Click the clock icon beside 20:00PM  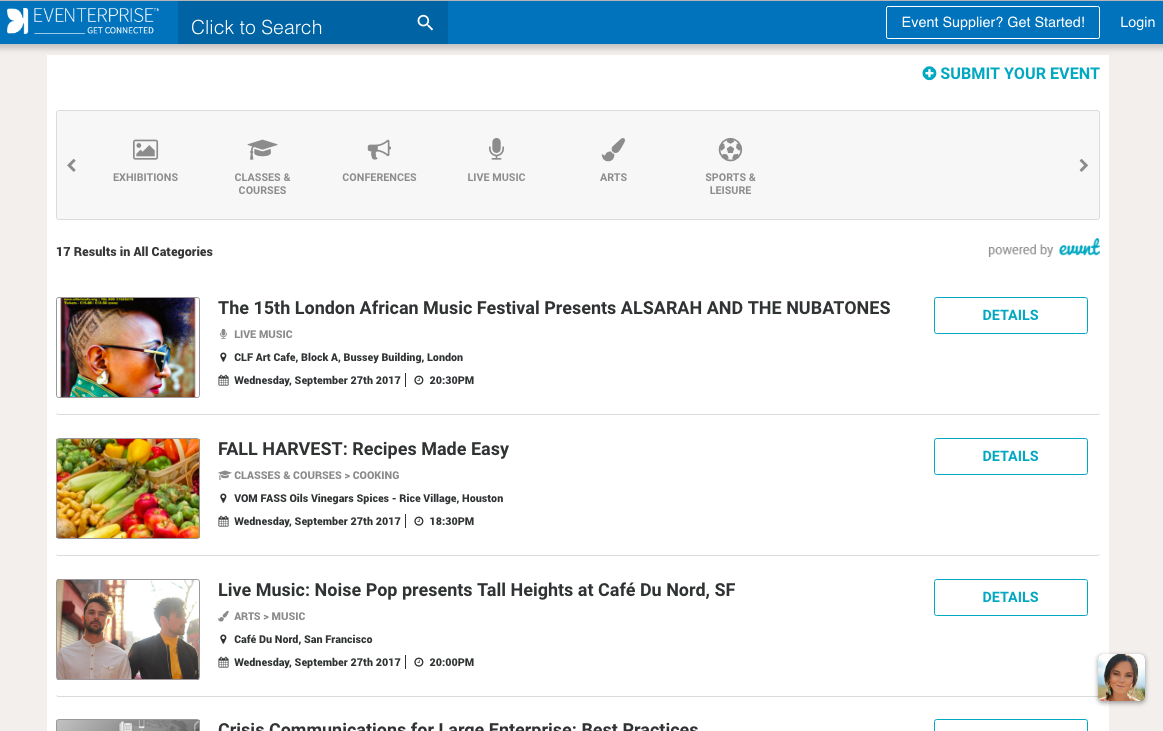419,662
